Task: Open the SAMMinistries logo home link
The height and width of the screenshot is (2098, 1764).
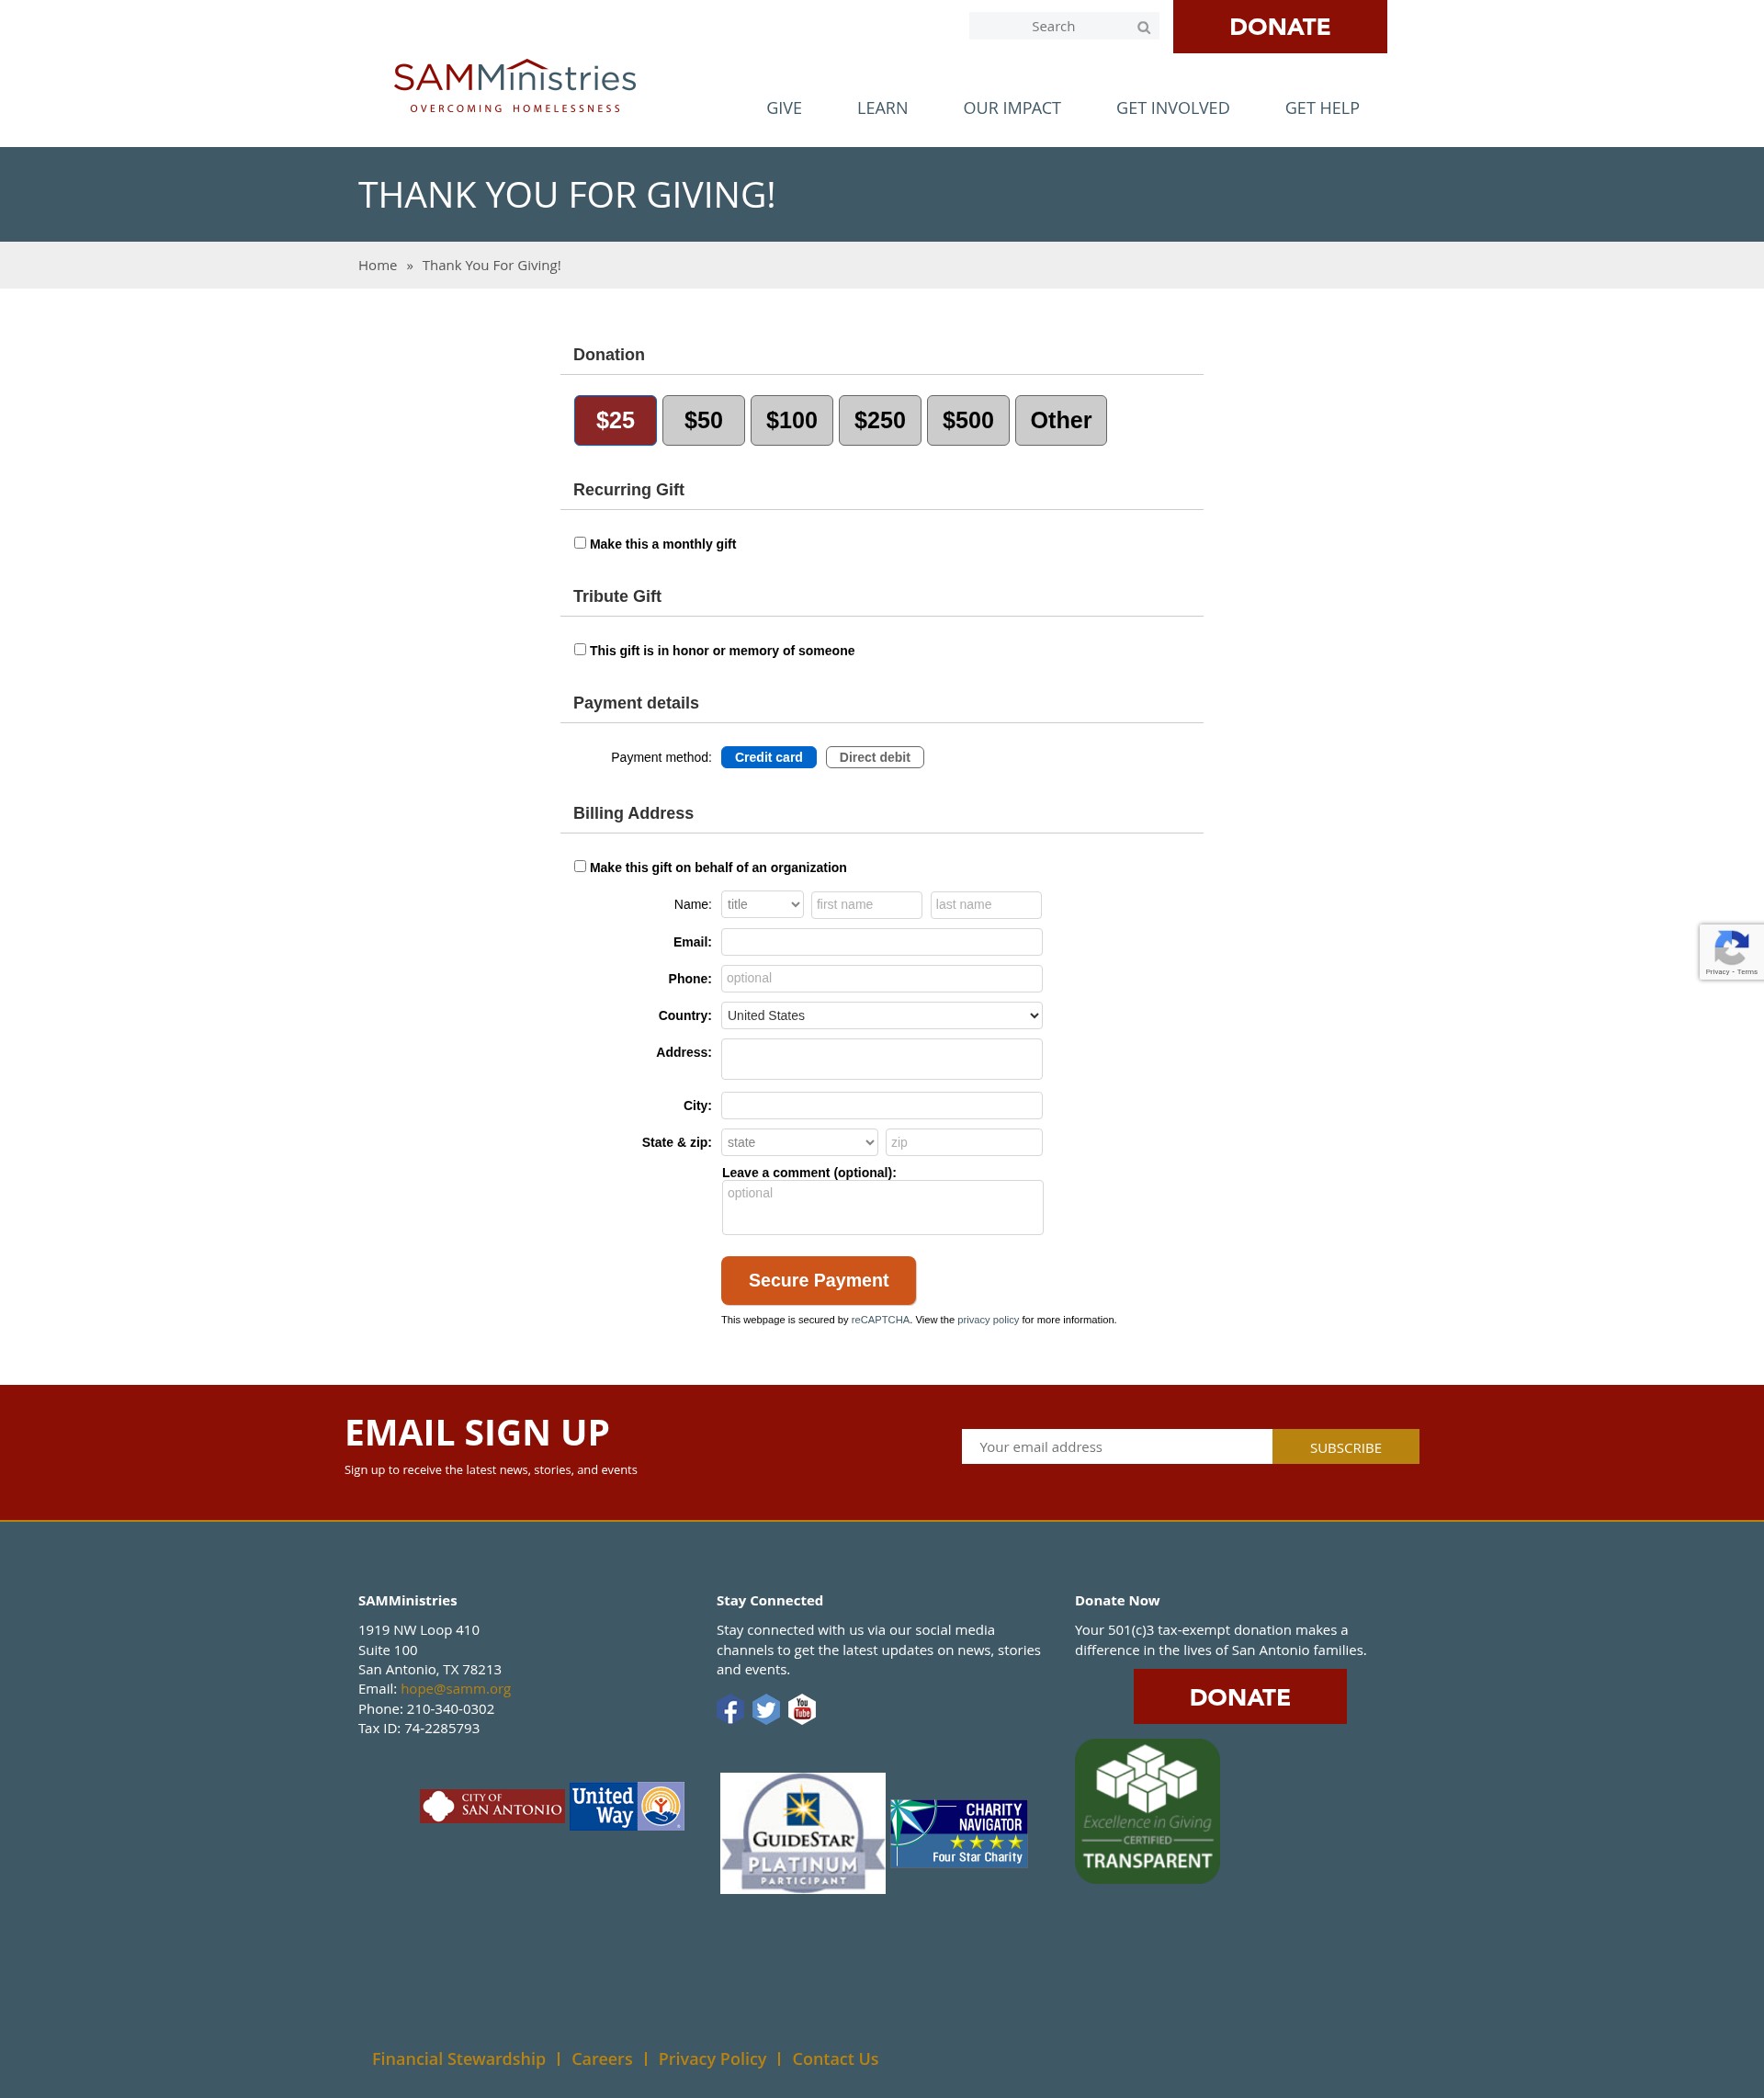Action: 514,86
